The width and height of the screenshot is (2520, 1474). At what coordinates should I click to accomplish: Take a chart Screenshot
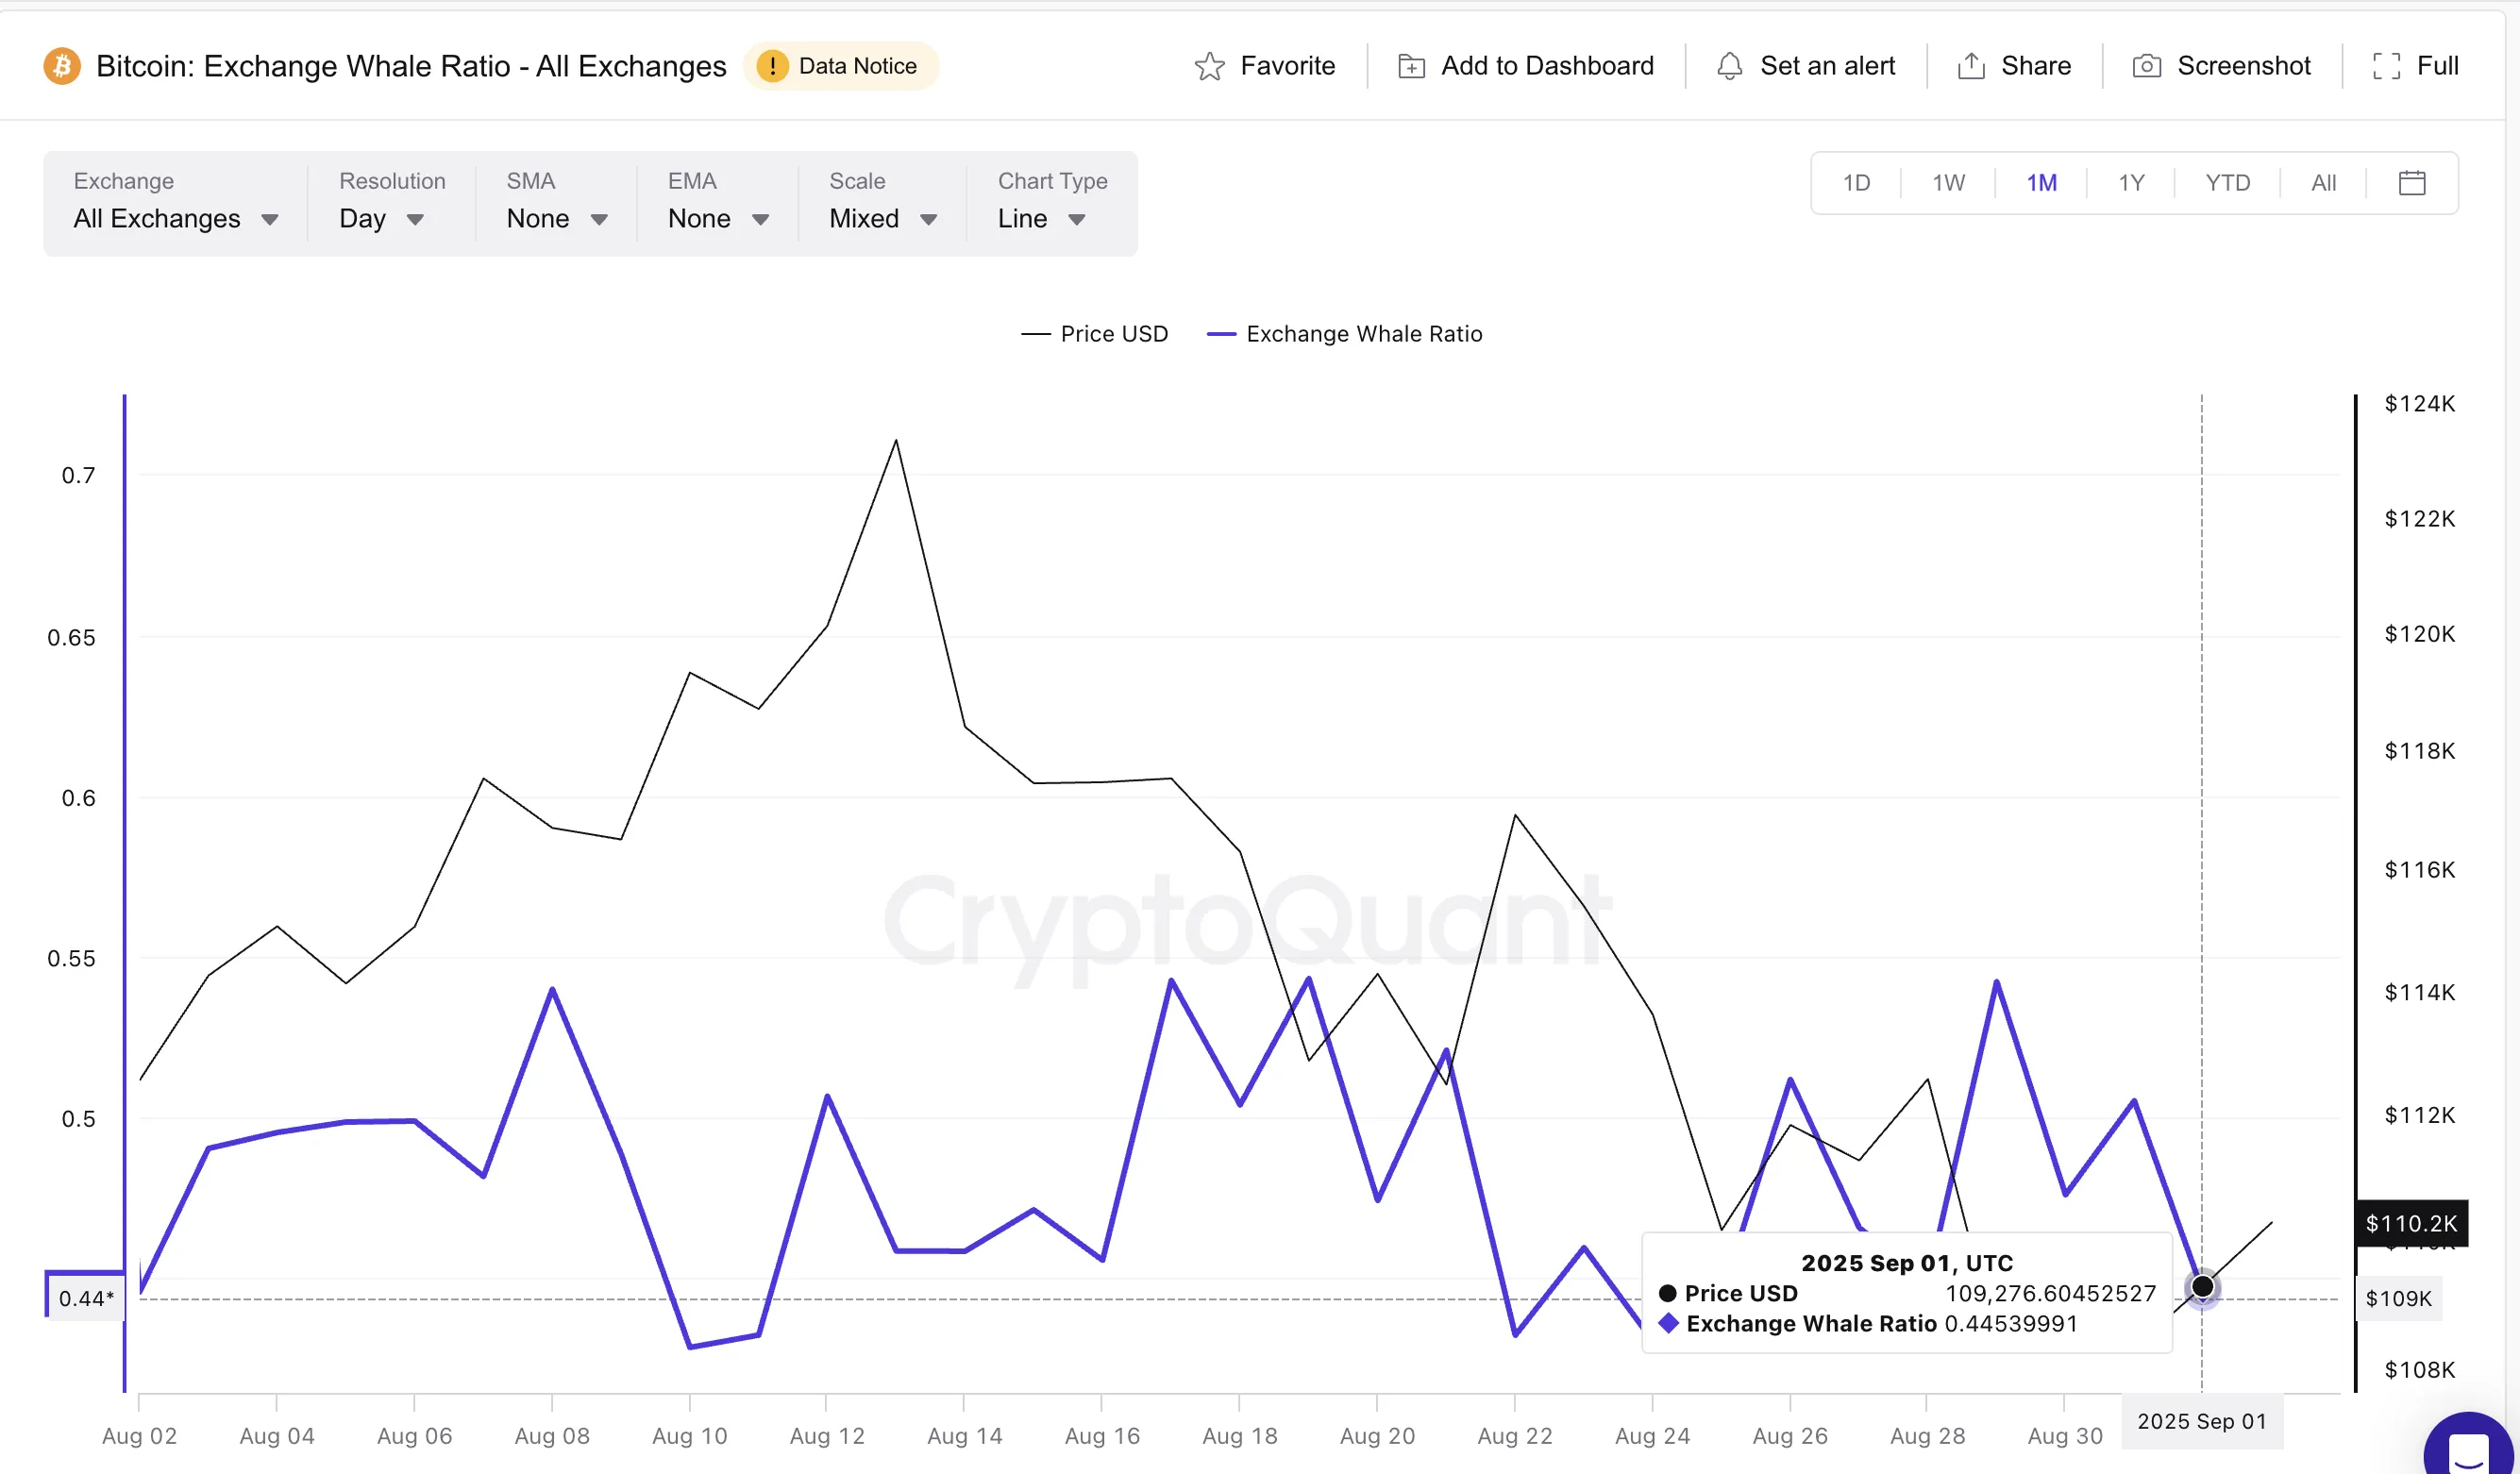pyautogui.click(x=2146, y=65)
